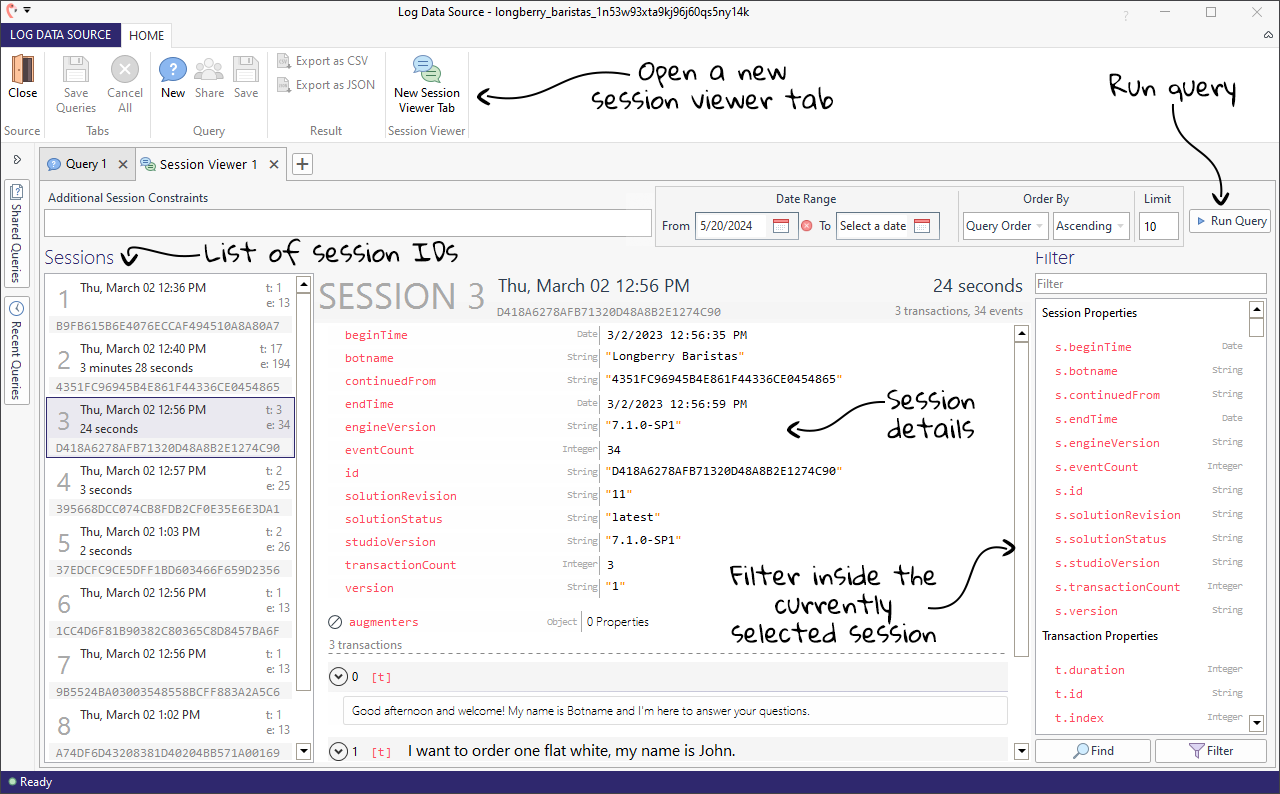Open the From date calendar picker
The height and width of the screenshot is (794, 1280).
(781, 226)
